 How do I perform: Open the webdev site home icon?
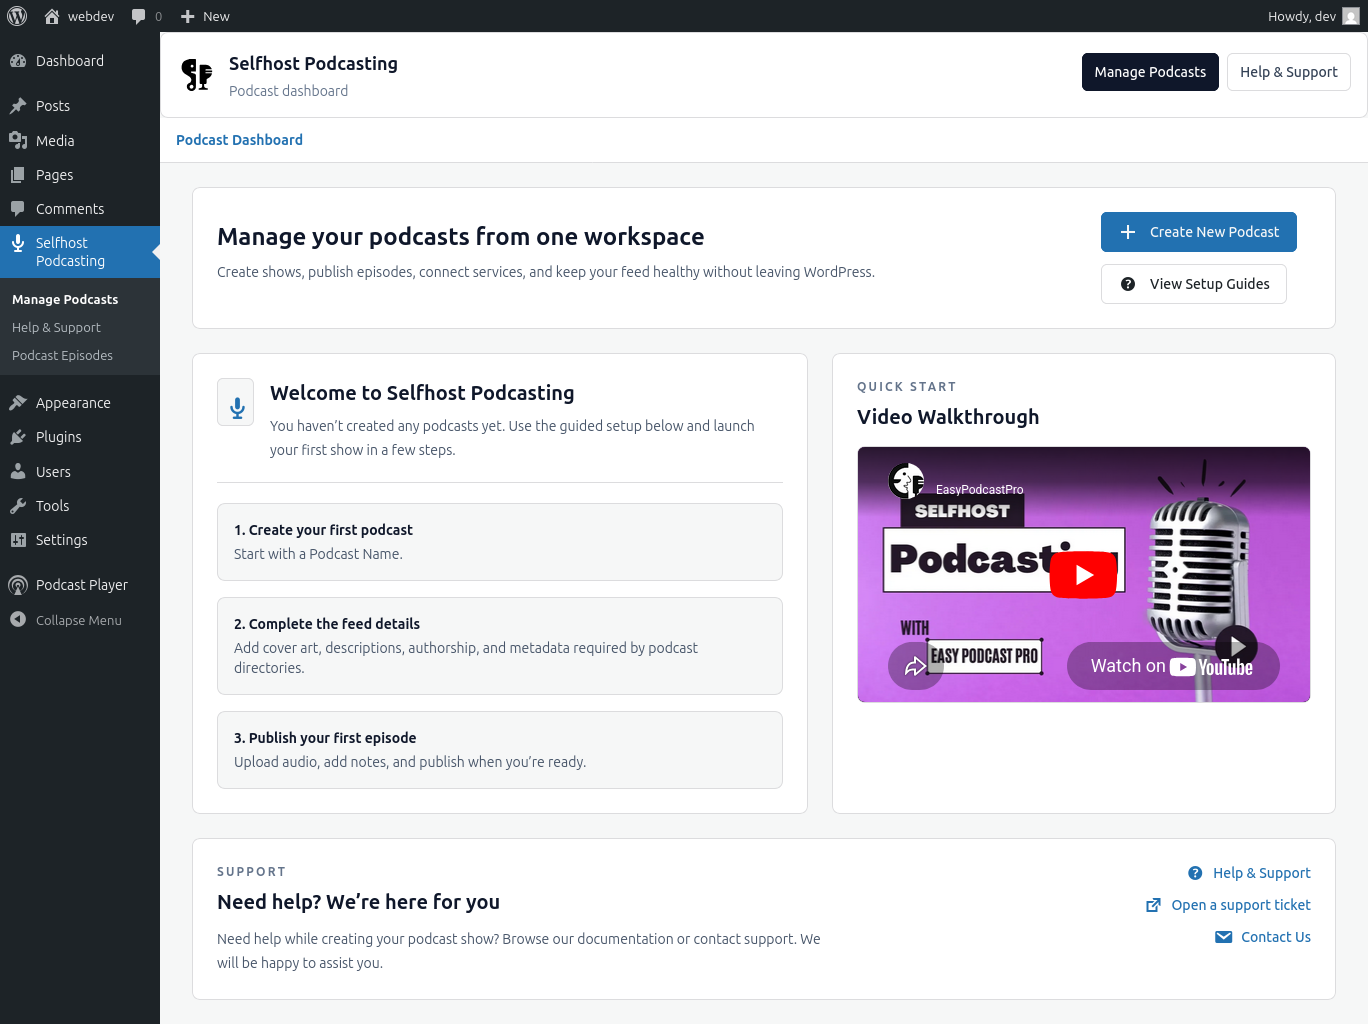point(52,16)
